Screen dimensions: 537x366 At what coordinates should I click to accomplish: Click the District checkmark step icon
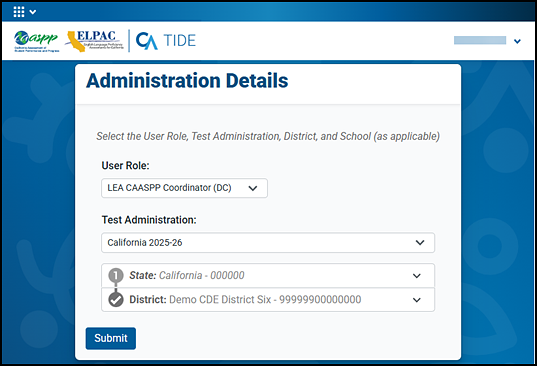click(x=116, y=300)
